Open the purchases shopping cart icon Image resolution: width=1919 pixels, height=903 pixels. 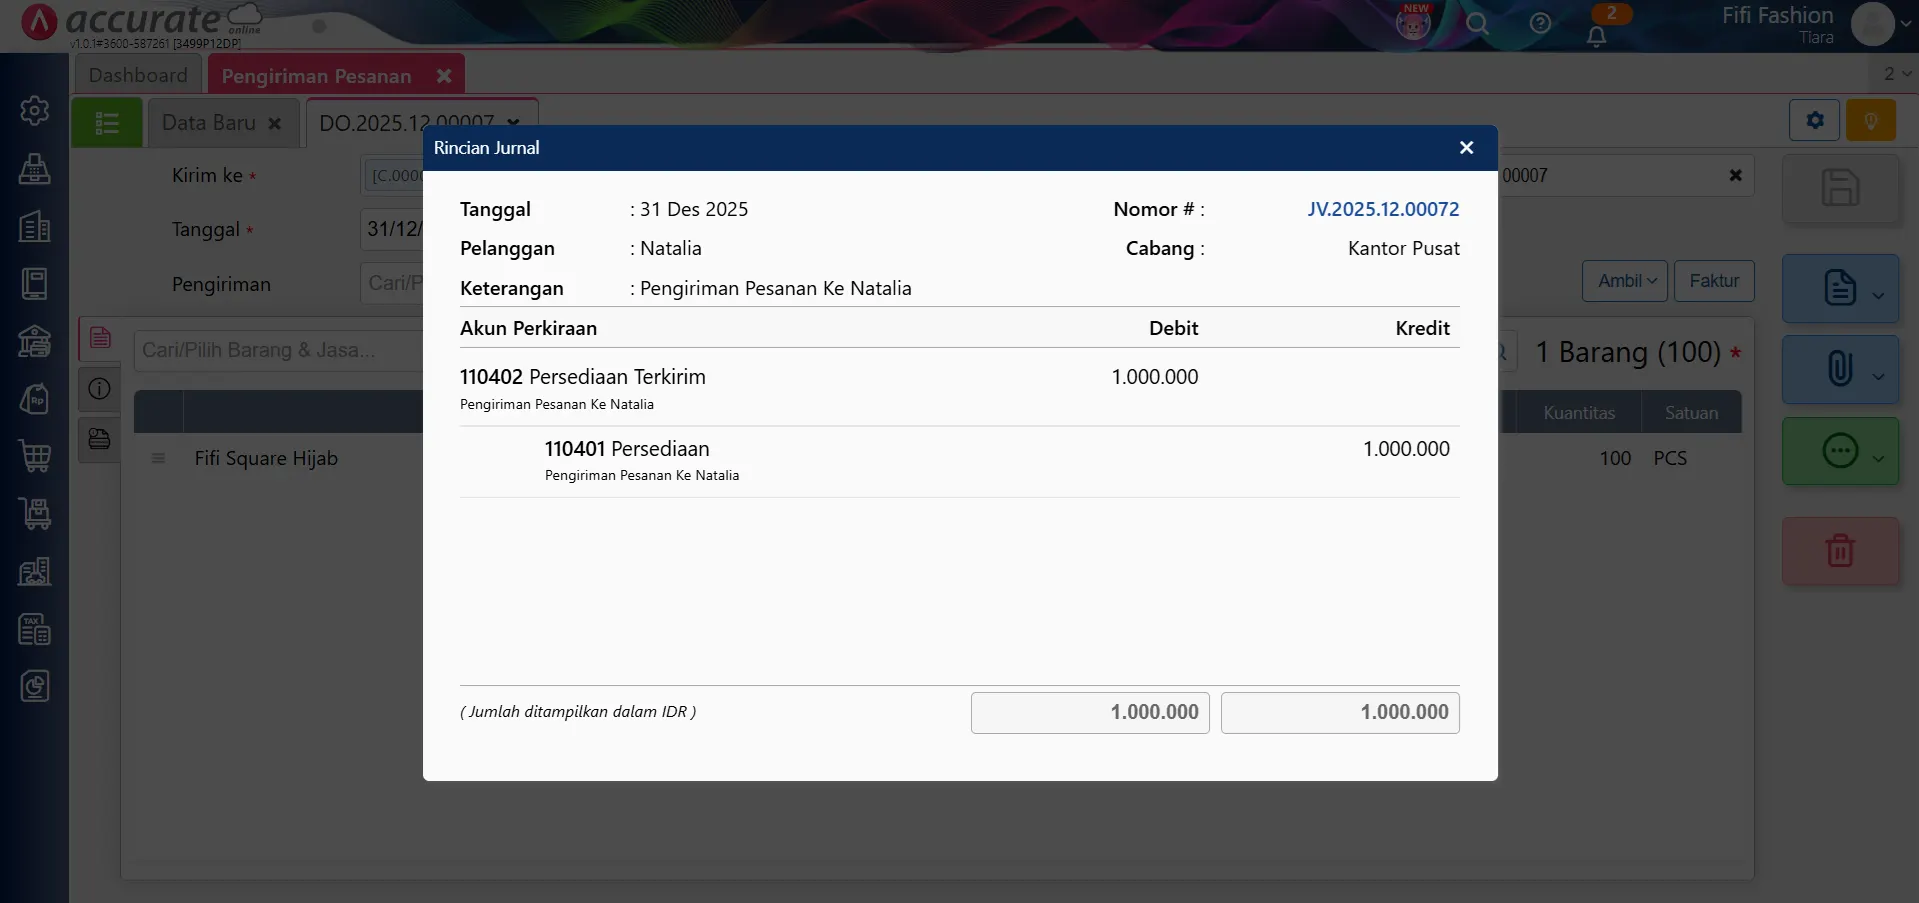[35, 457]
